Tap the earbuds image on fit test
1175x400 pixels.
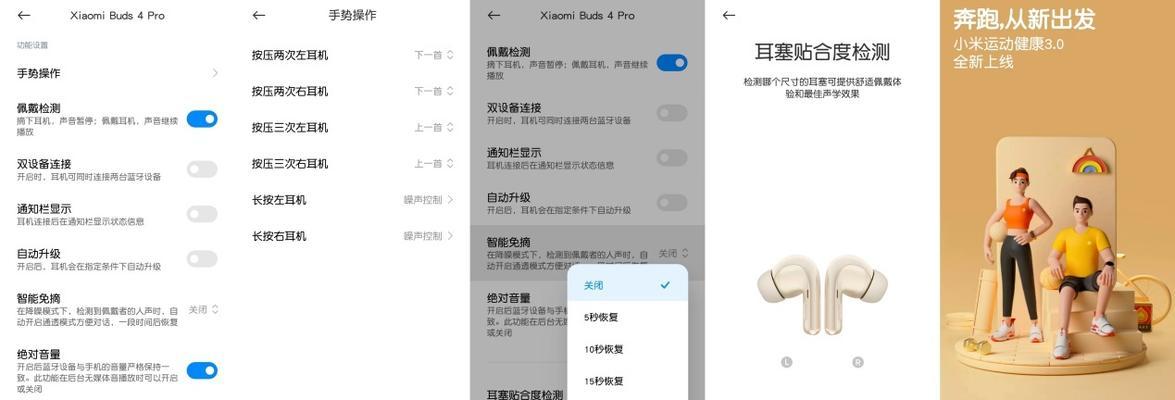(822, 293)
